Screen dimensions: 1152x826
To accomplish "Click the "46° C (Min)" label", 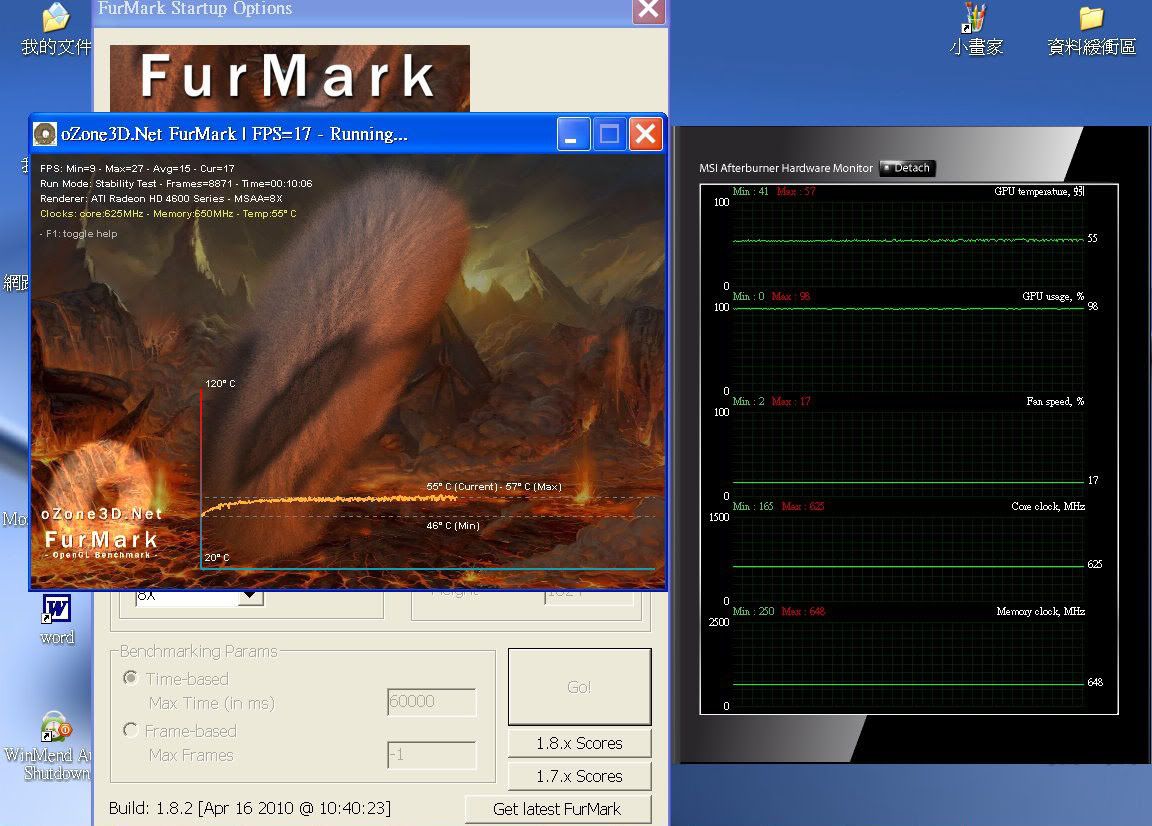I will pyautogui.click(x=453, y=525).
